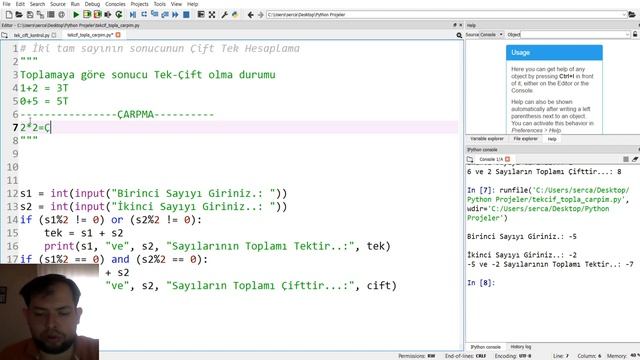This screenshot has width=640, height=360.
Task: Click the Print icon
Action: pos(51,15)
